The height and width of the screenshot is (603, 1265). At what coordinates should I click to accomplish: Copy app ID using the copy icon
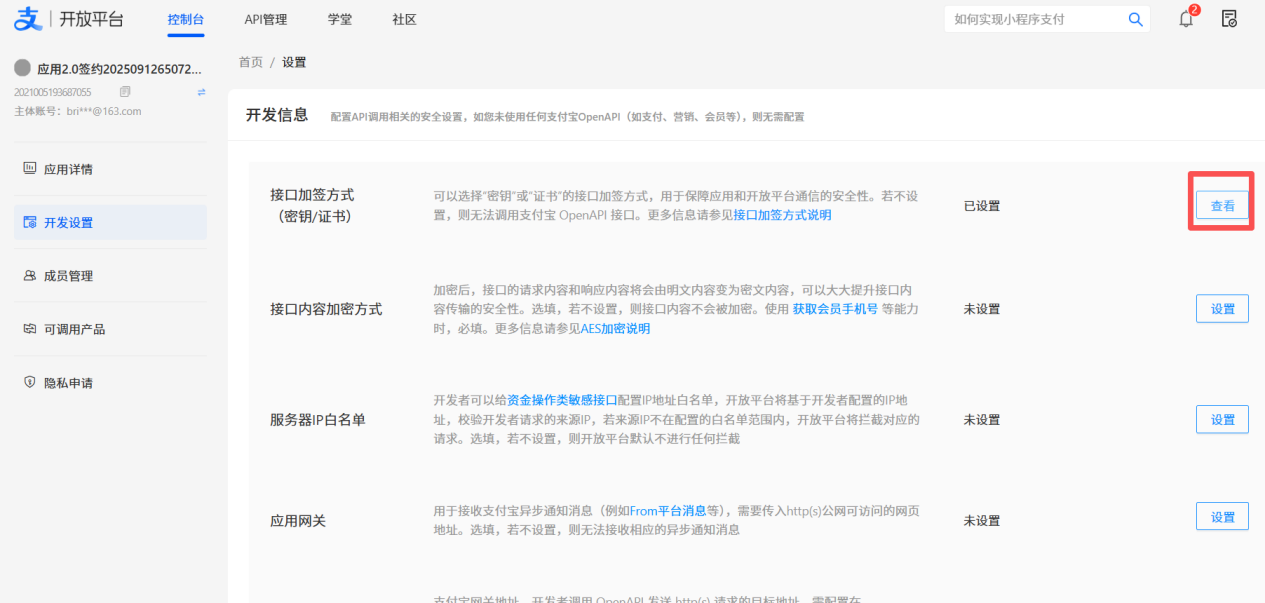125,92
